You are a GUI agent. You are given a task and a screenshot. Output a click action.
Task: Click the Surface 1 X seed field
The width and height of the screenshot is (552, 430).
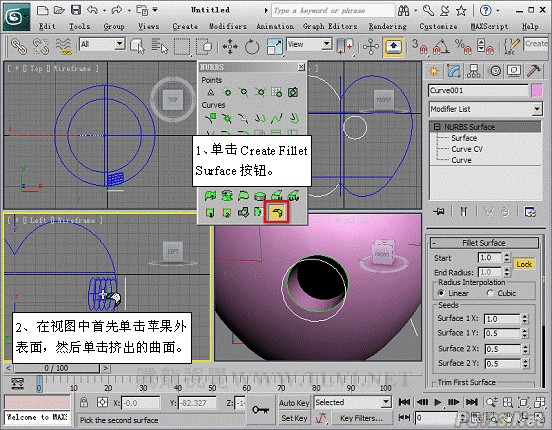click(x=502, y=319)
